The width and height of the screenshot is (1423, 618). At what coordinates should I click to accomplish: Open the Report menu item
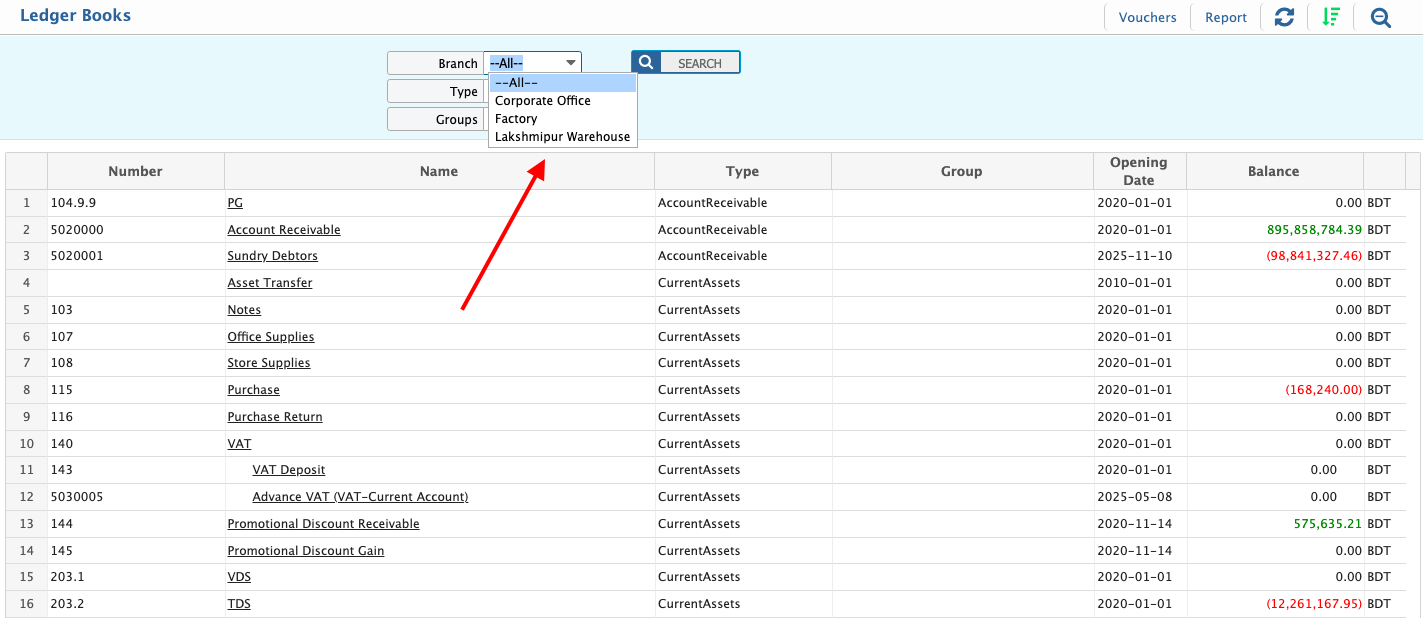pyautogui.click(x=1225, y=17)
